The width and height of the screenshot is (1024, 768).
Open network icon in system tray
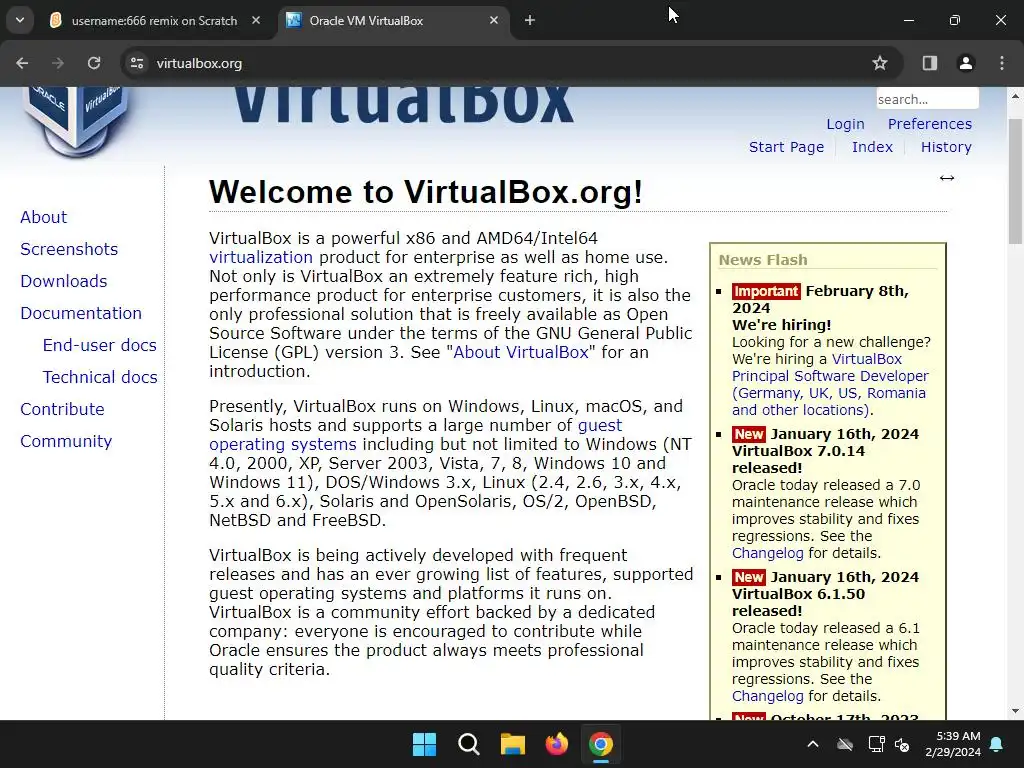[x=876, y=744]
